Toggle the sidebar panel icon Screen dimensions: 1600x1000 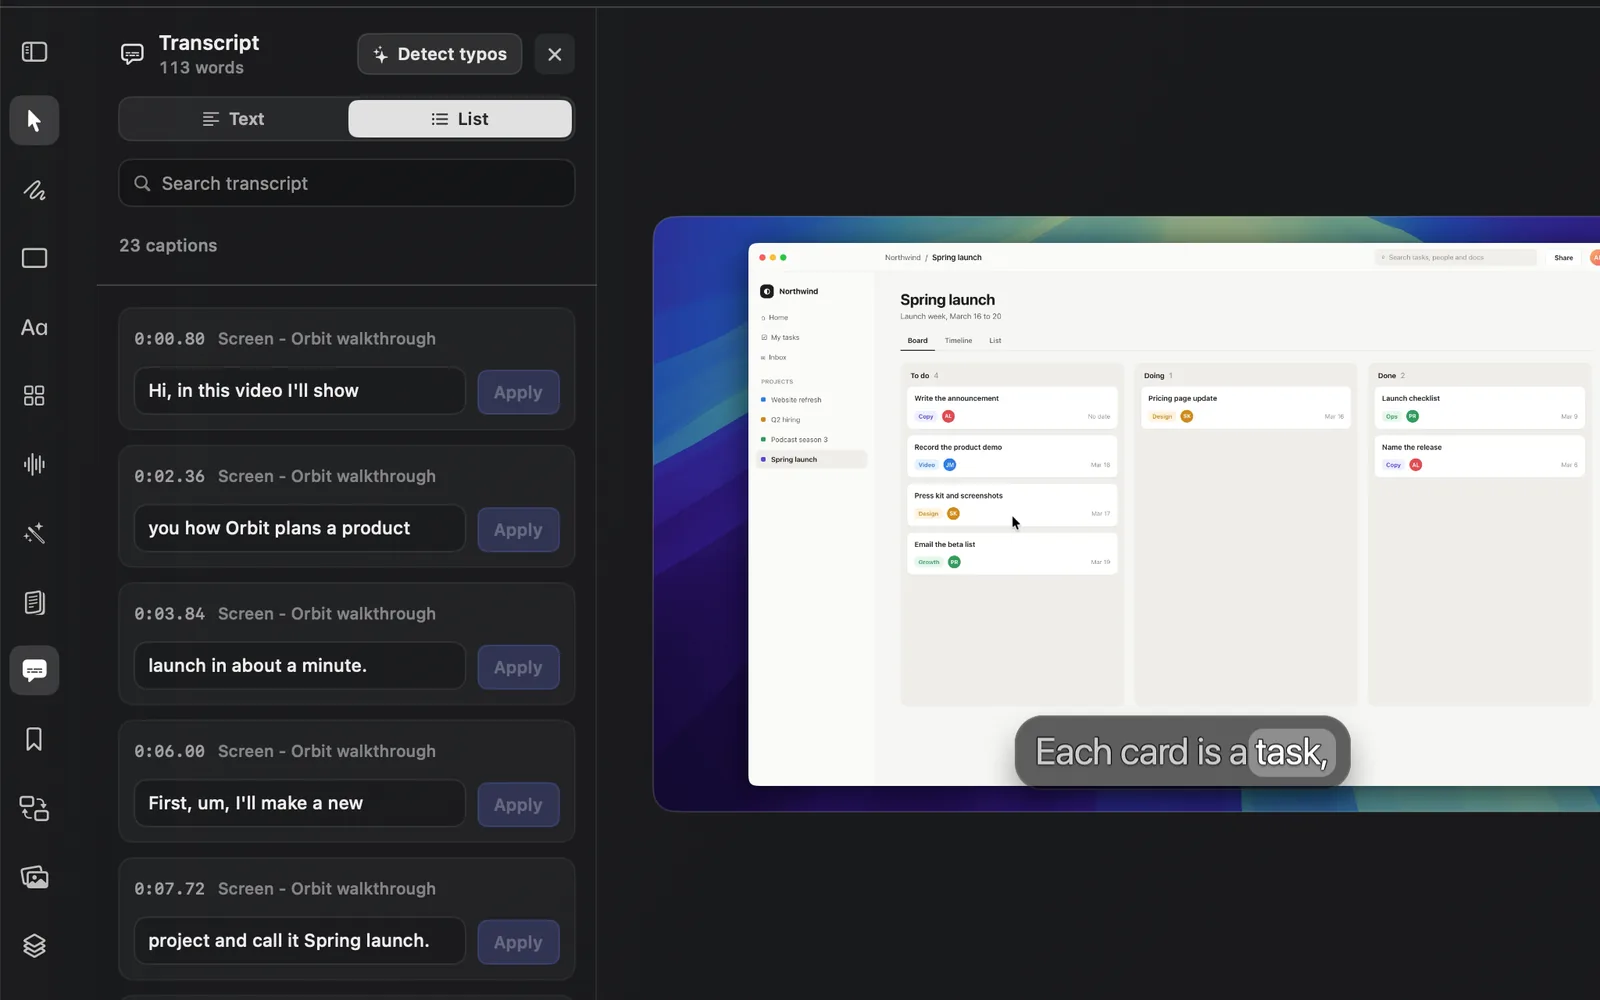(x=34, y=52)
